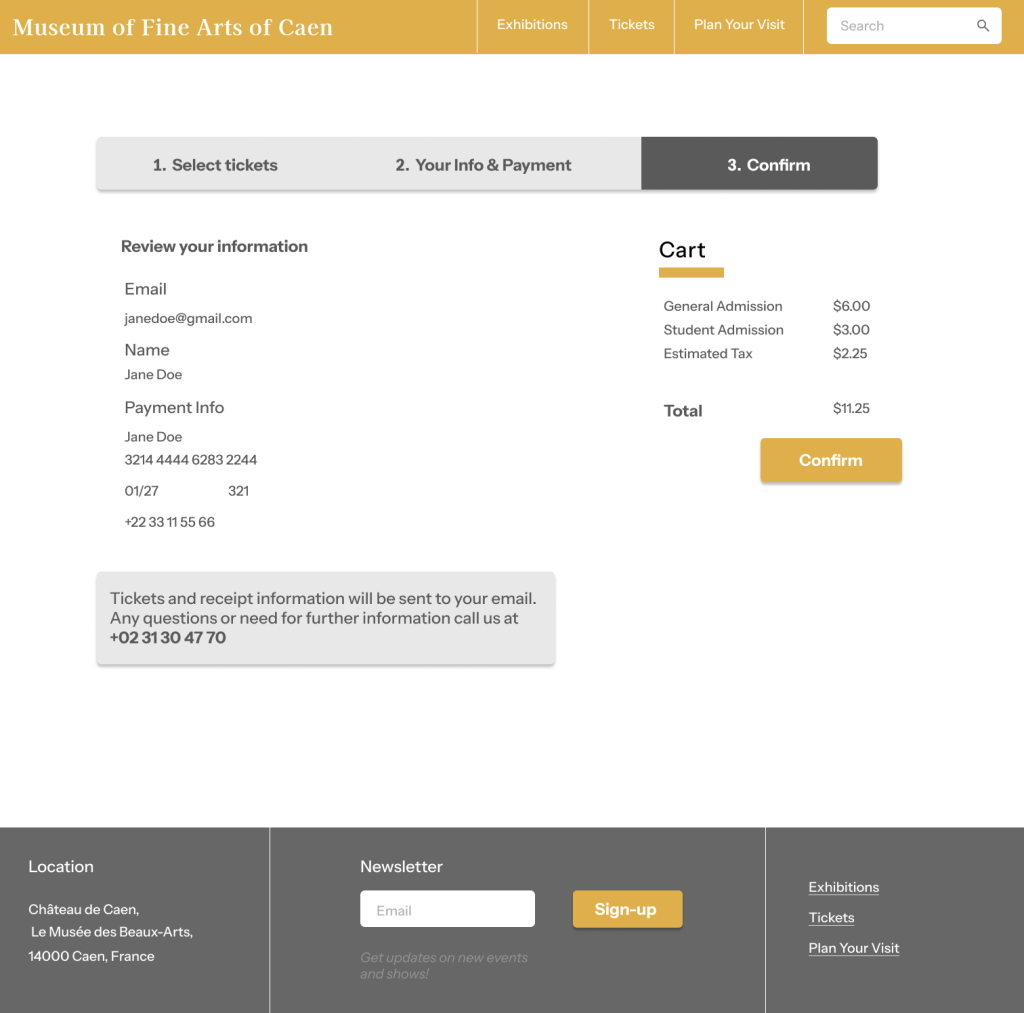Screen dimensions: 1024x1013
Task: Open Plan Your Visit in header
Action: [739, 25]
